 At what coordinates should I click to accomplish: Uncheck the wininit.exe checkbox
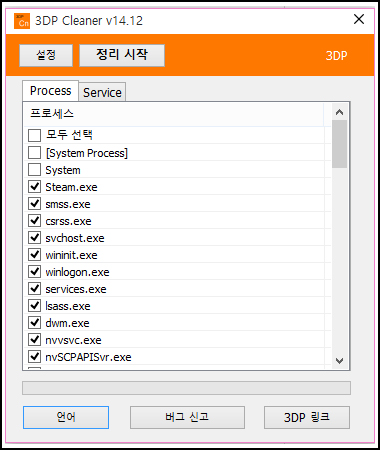pyautogui.click(x=35, y=255)
